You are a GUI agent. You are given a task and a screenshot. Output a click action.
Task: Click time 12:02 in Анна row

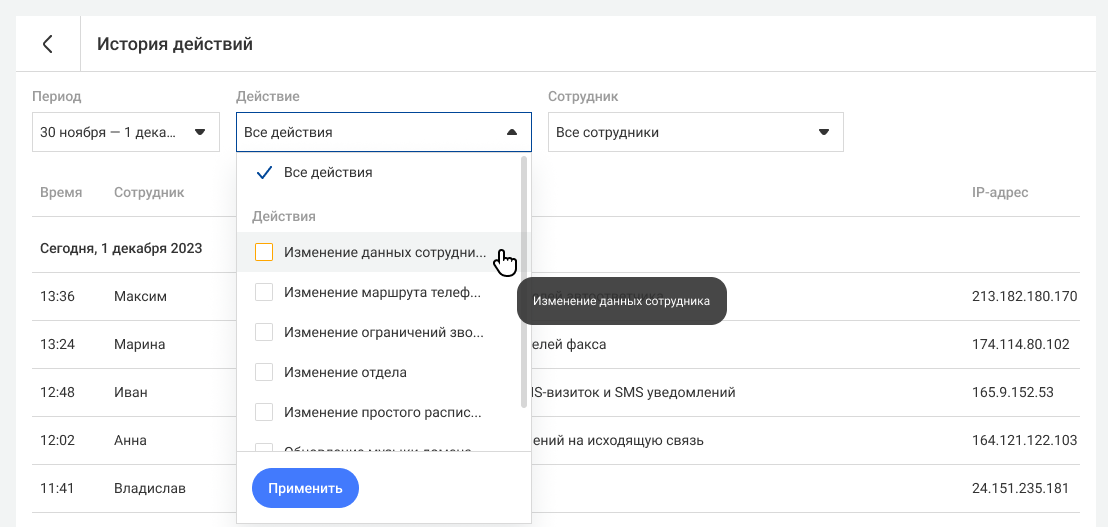57,441
